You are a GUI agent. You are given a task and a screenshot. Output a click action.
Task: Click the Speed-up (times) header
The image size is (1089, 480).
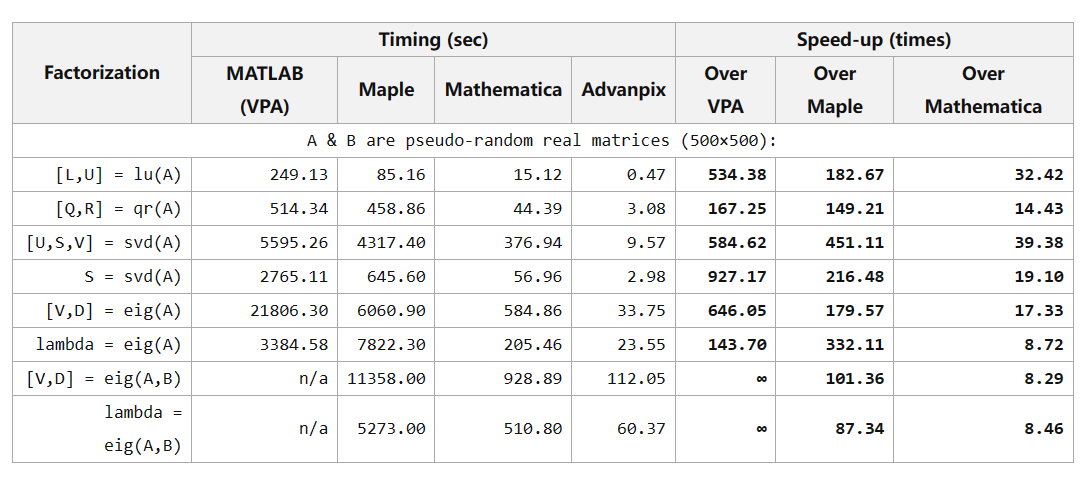[873, 40]
